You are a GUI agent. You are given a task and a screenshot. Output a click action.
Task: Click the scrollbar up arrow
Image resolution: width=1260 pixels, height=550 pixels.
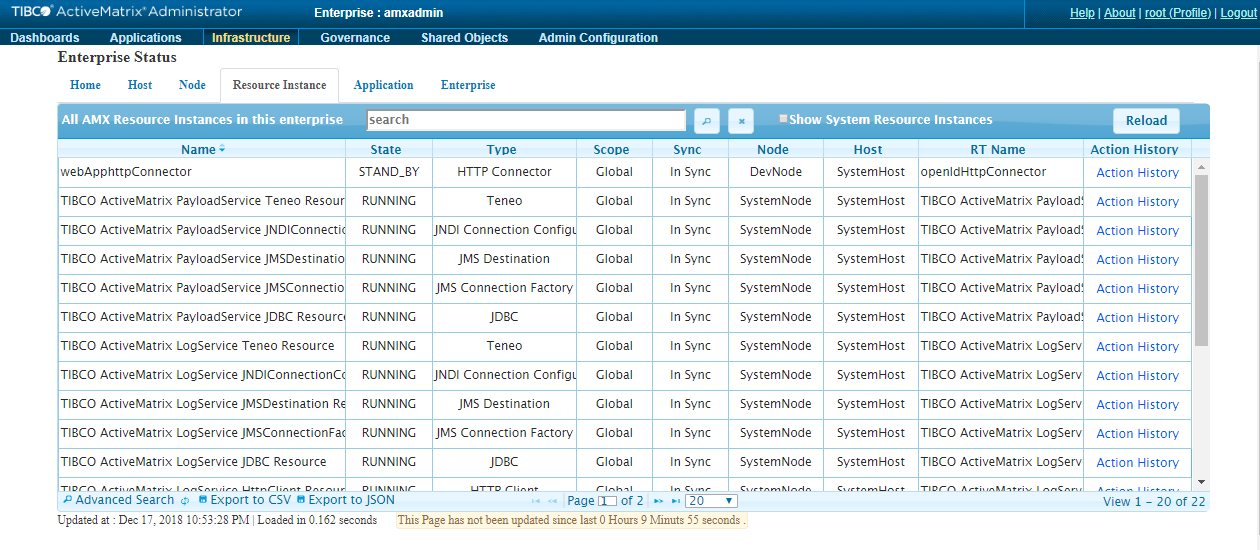tap(1201, 166)
